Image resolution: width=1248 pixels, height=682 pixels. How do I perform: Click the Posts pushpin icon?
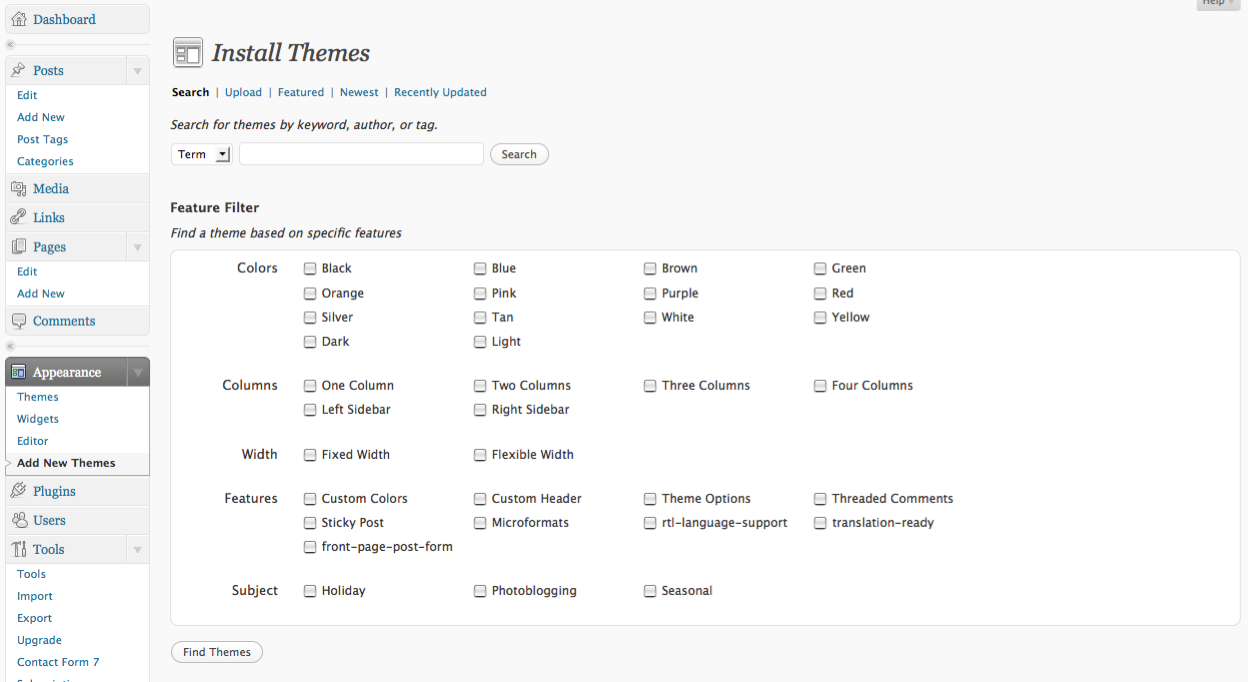point(19,70)
